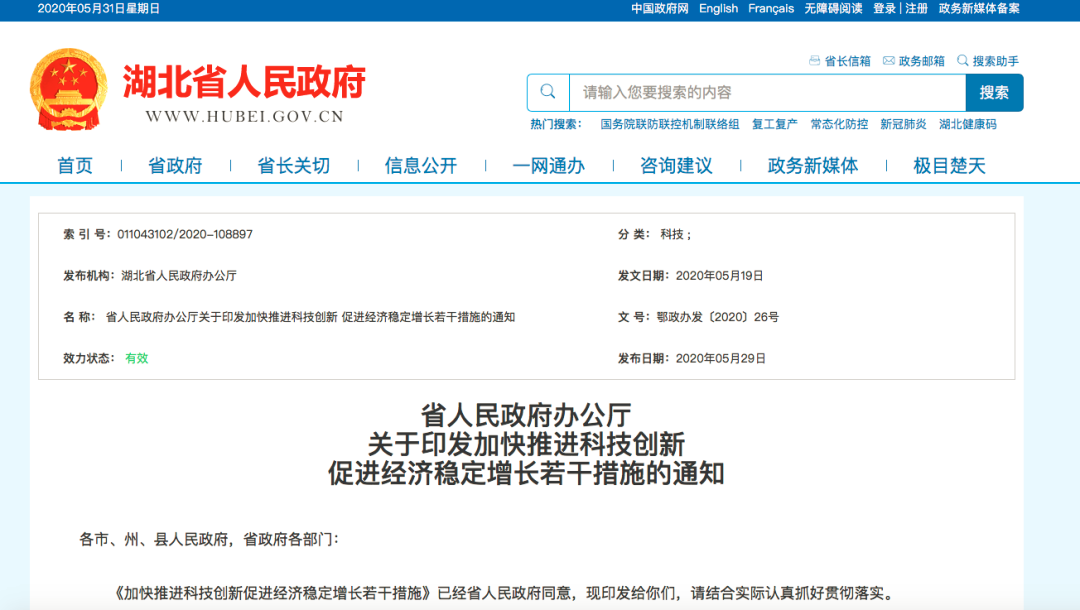Open the 一网通办 online services menu

click(x=548, y=166)
